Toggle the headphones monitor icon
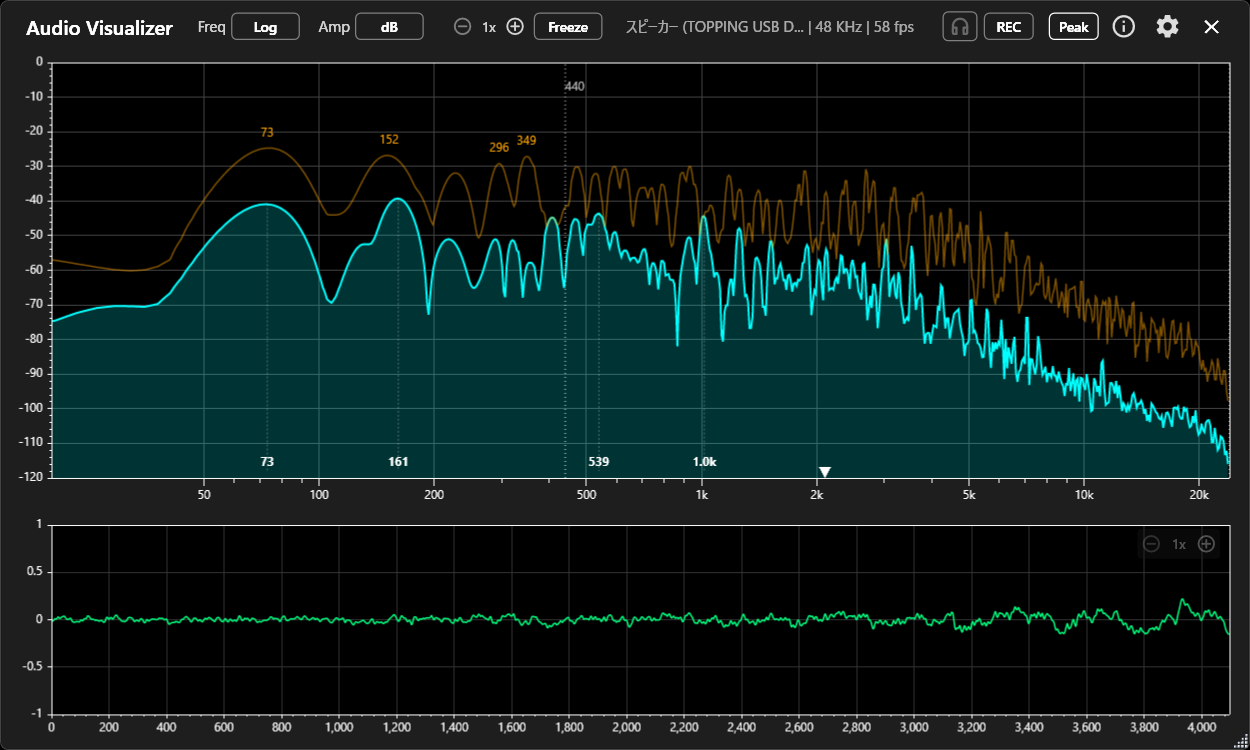 tap(960, 27)
